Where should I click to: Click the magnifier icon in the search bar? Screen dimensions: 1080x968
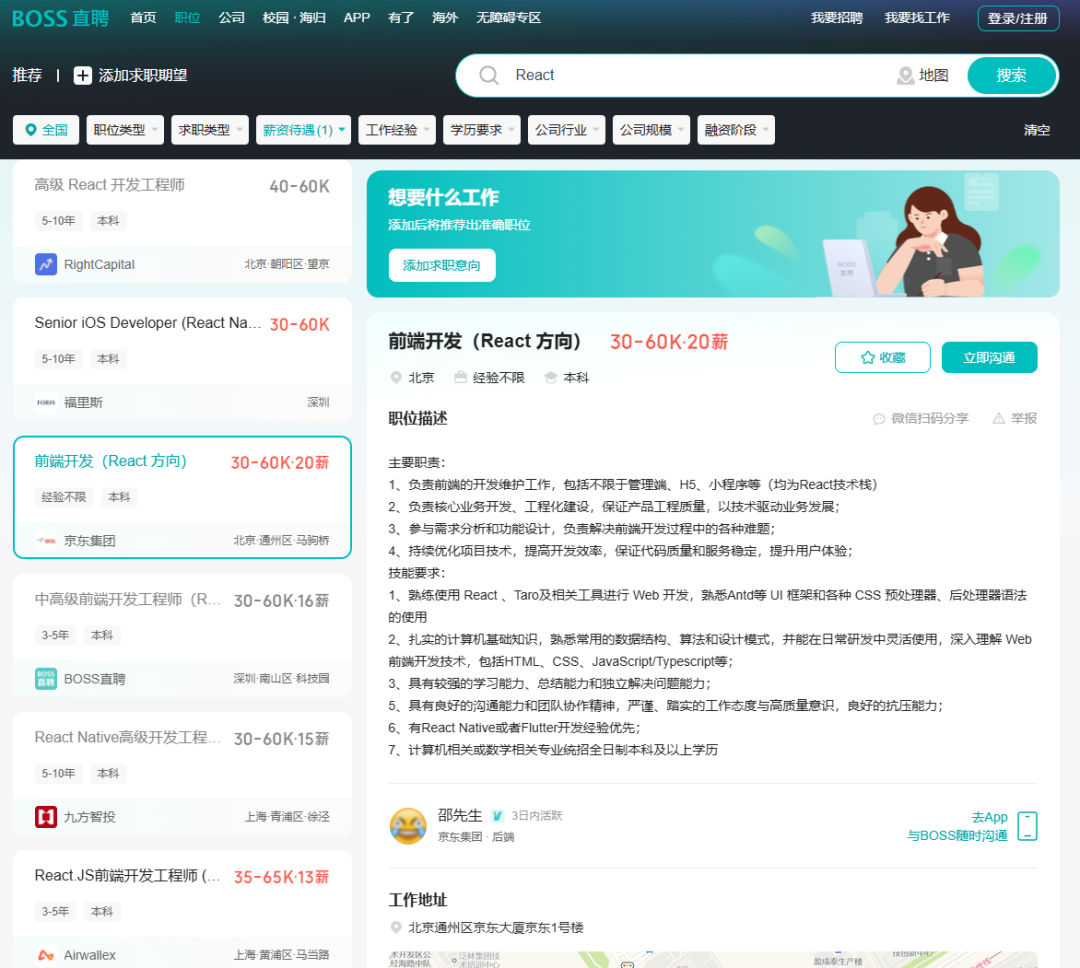489,75
